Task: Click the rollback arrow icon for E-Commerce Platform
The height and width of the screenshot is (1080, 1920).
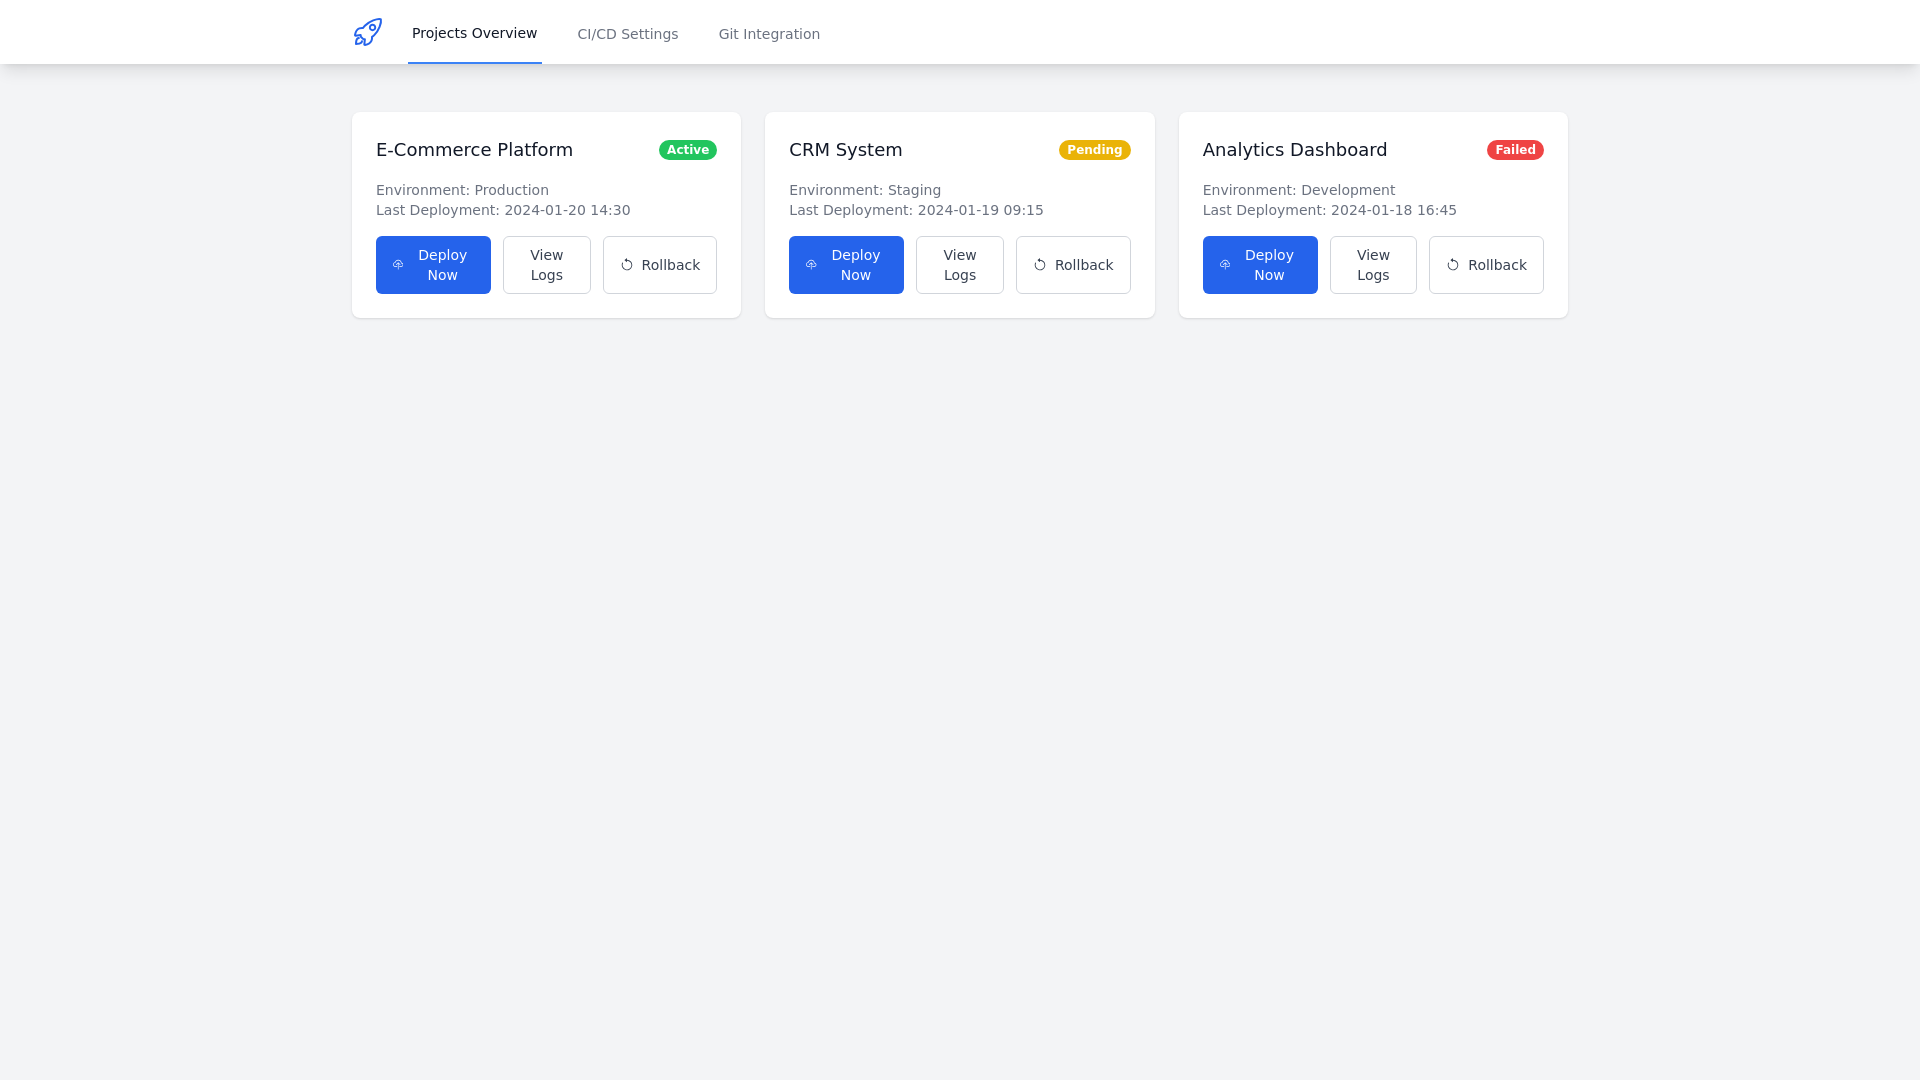Action: 627,264
